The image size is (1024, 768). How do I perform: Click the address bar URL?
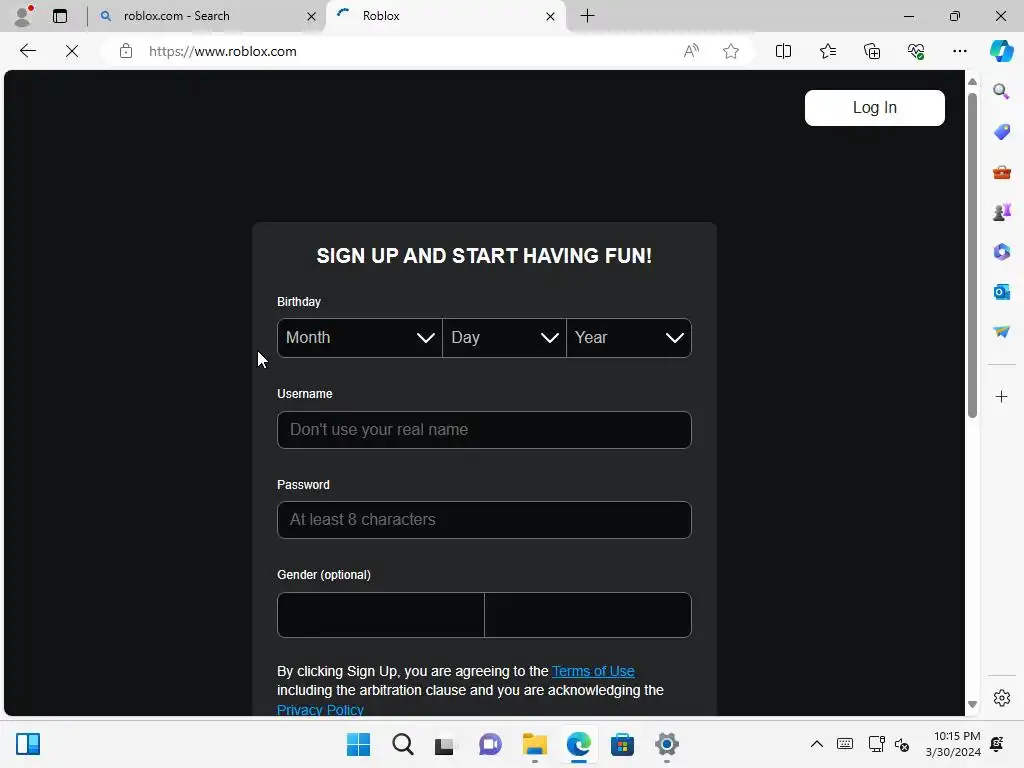point(222,51)
